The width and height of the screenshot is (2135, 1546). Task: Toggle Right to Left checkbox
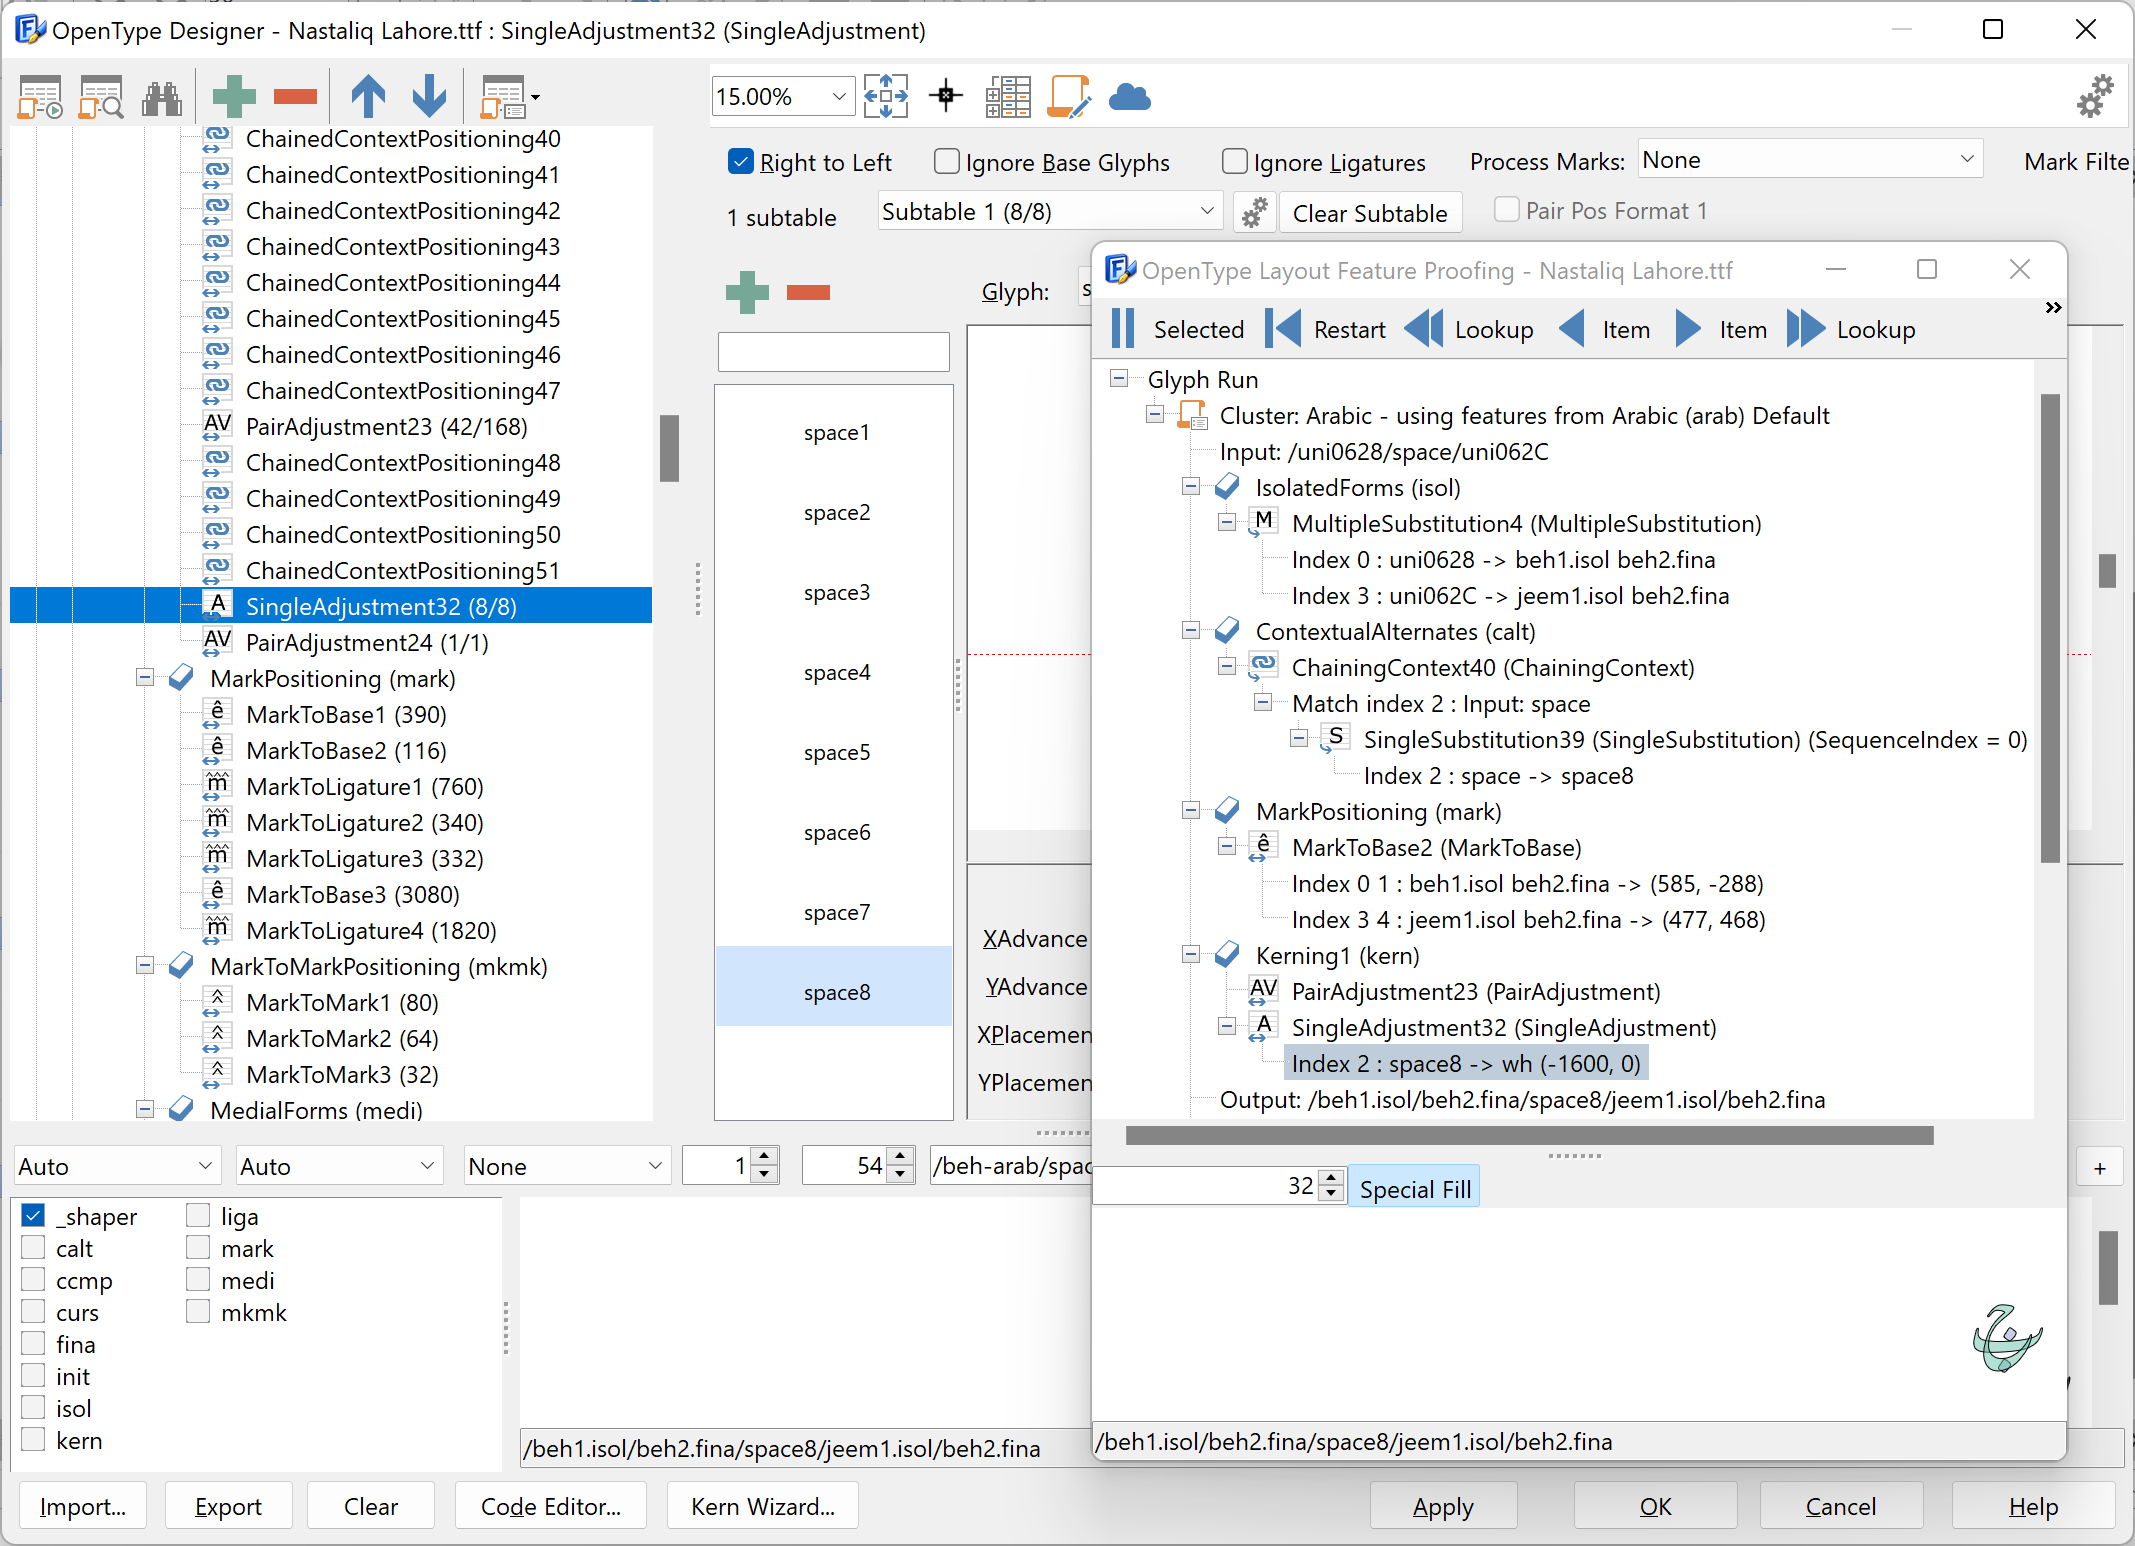[741, 161]
